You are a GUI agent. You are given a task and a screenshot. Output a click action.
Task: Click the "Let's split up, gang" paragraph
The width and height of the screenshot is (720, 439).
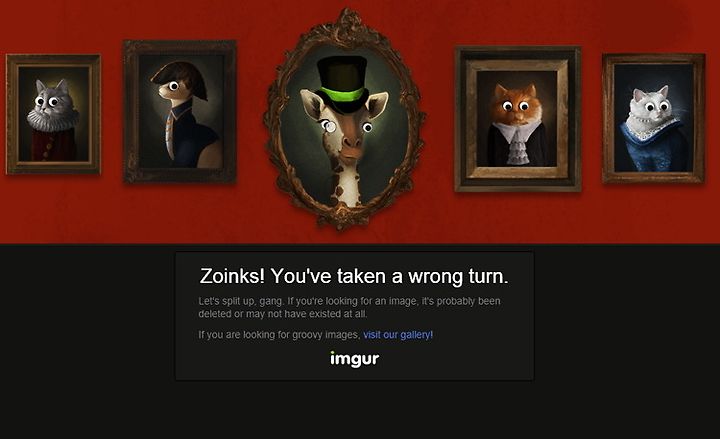349,308
